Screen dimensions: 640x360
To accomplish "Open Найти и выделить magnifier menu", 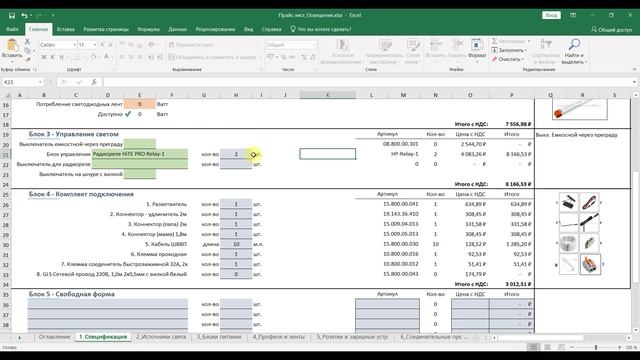I will pyautogui.click(x=574, y=52).
